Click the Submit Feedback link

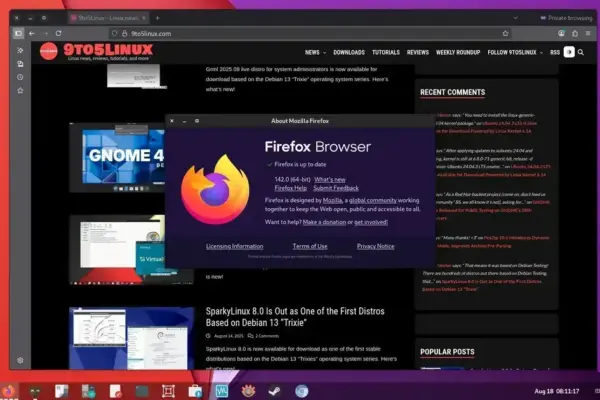[x=336, y=188]
